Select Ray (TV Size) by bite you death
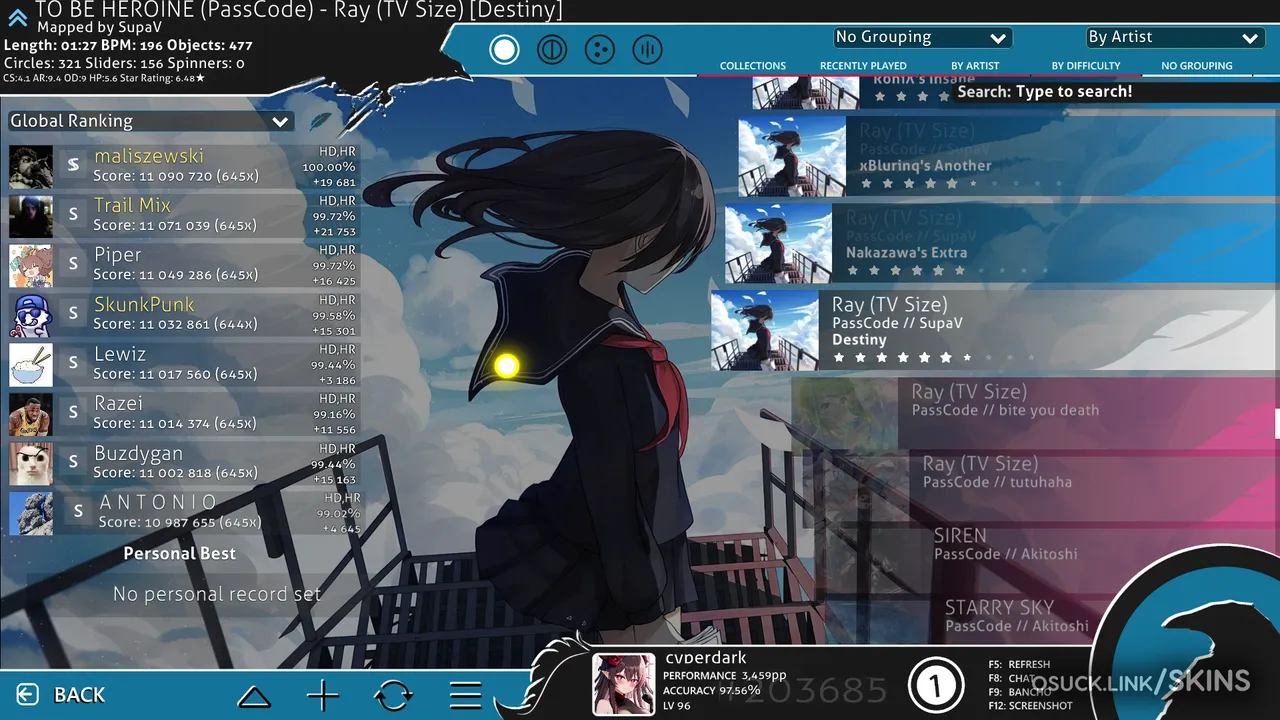1280x720 pixels. point(1035,413)
